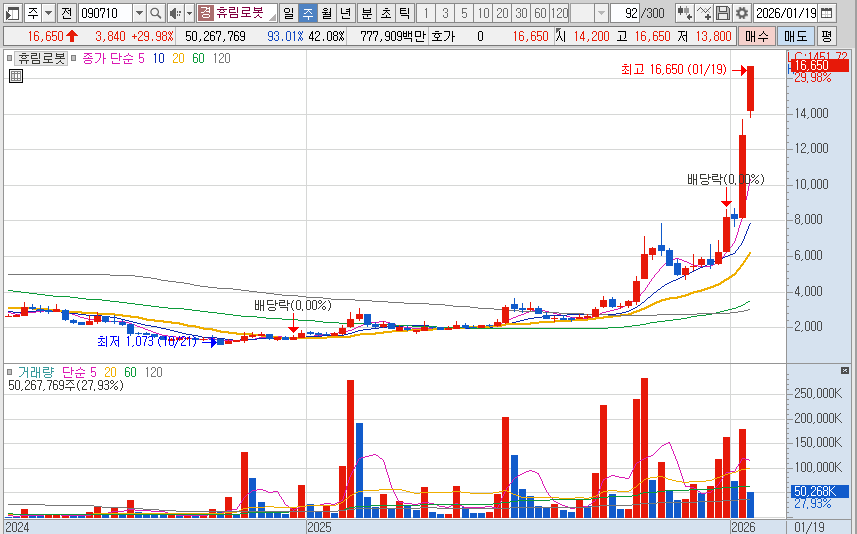Click the volume value 50,267,769
This screenshot has width=857, height=534.
click(215, 36)
